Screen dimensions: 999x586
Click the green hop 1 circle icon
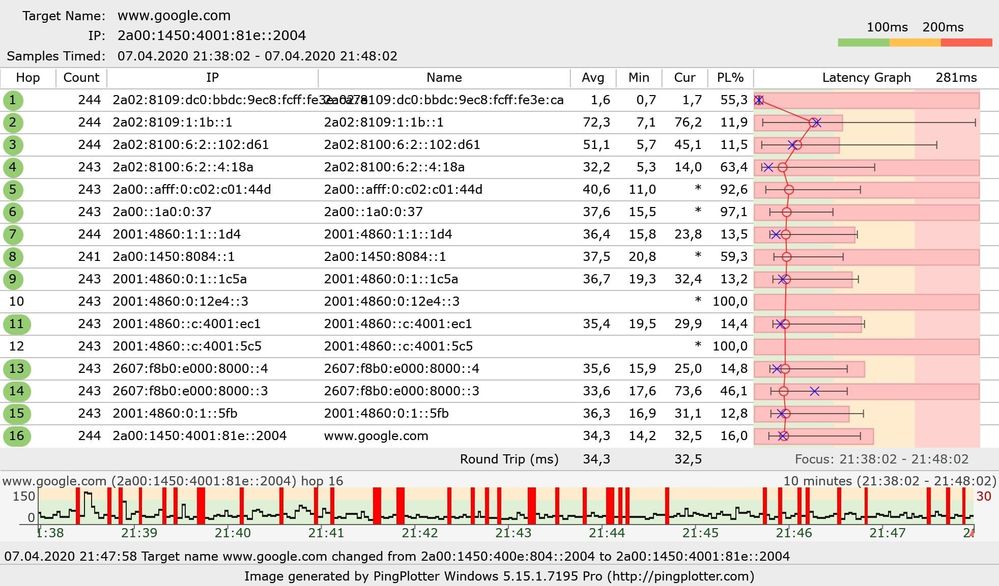click(13, 100)
